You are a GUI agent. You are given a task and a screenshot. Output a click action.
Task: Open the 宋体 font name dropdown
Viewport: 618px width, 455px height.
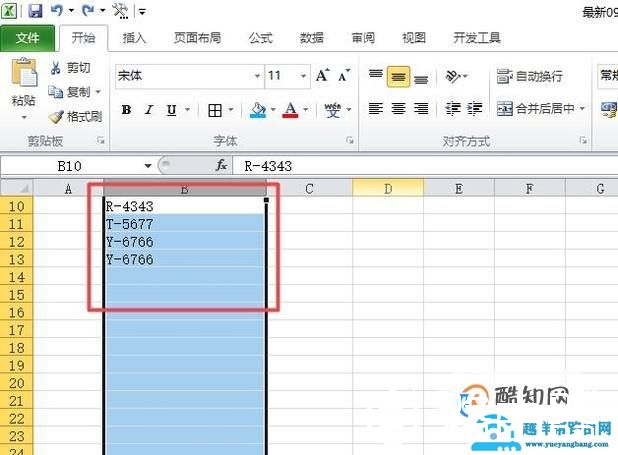tap(257, 76)
